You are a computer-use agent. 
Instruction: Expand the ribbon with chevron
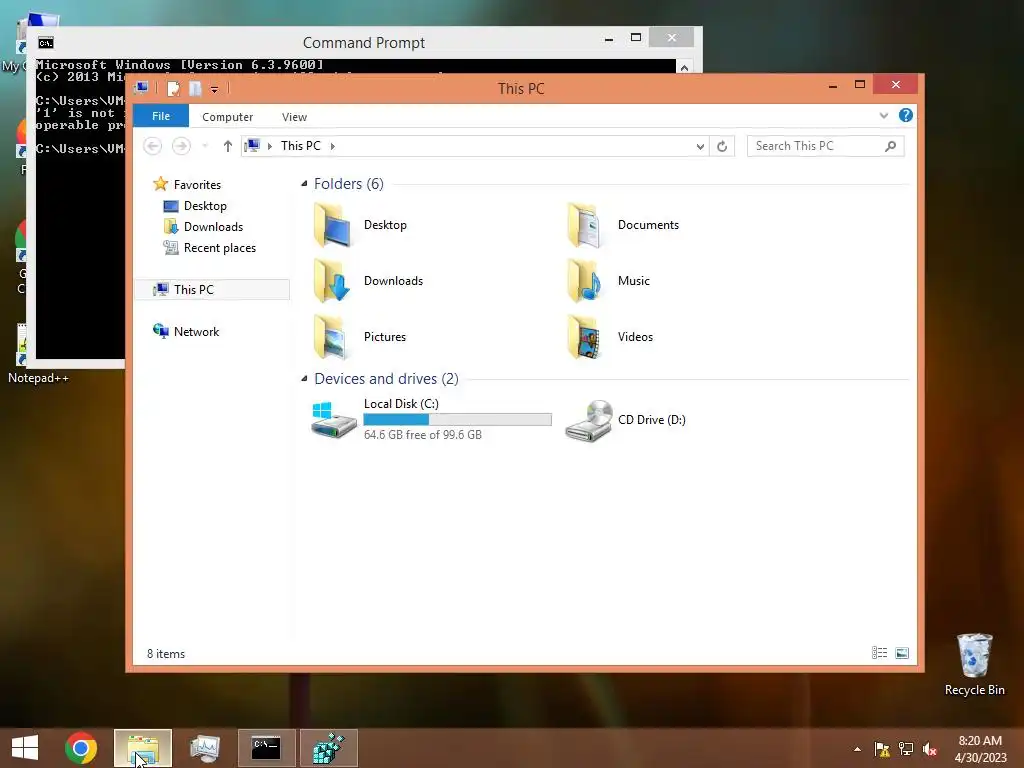coord(884,116)
